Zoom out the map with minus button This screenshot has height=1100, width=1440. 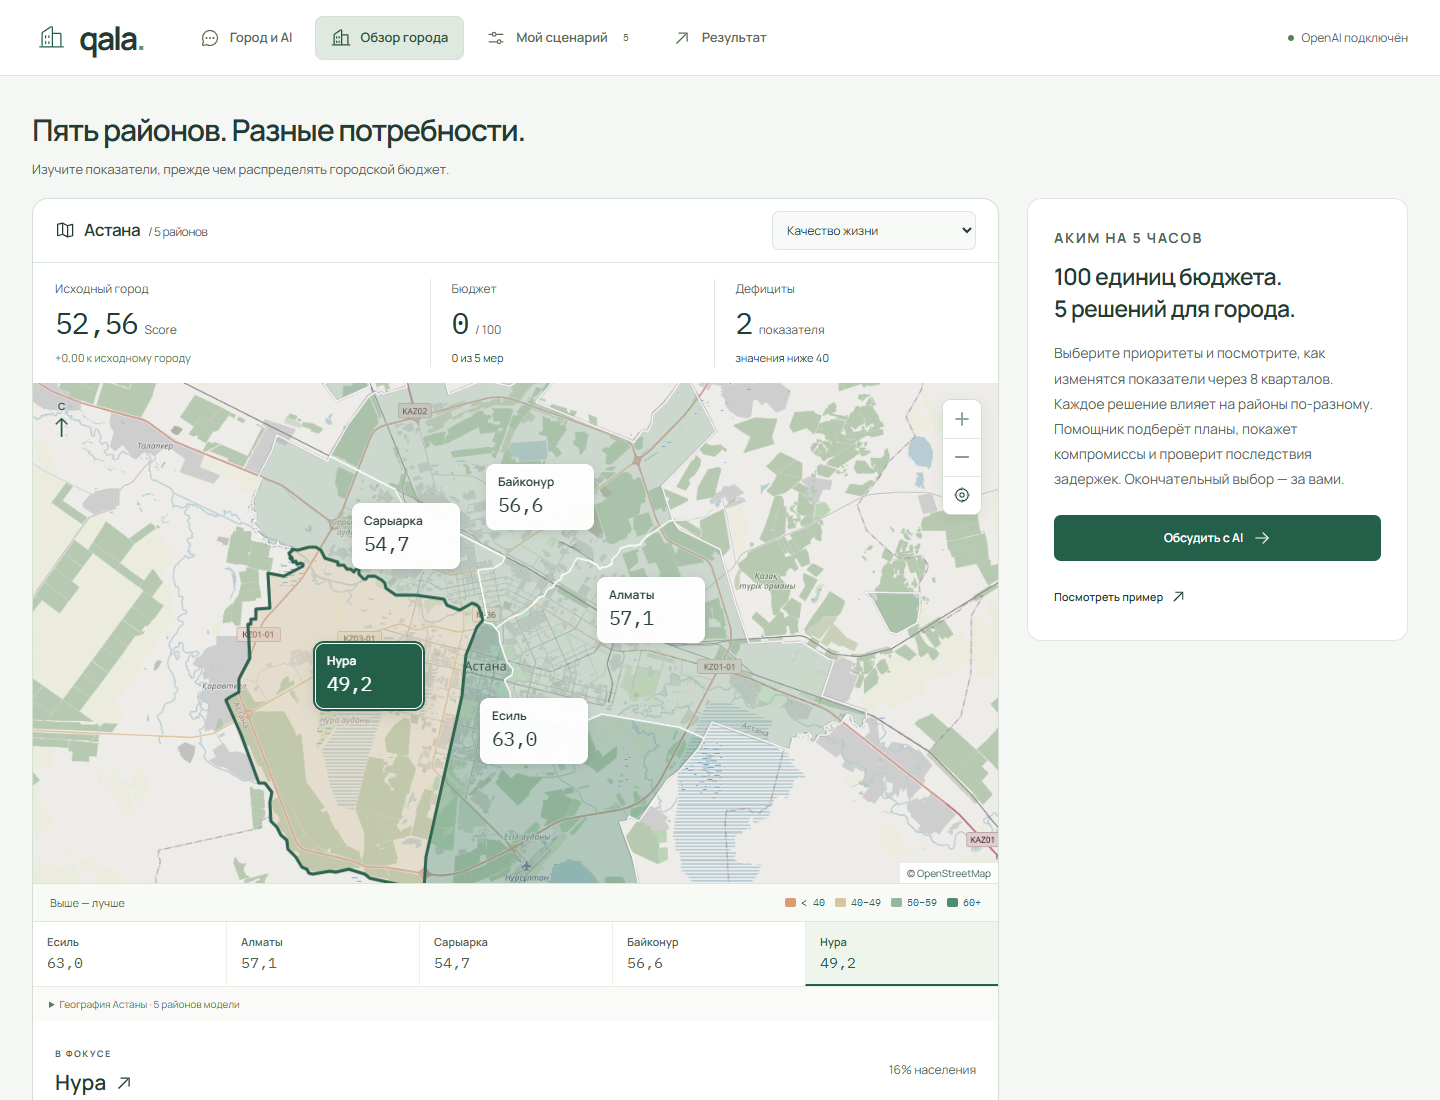pos(962,457)
